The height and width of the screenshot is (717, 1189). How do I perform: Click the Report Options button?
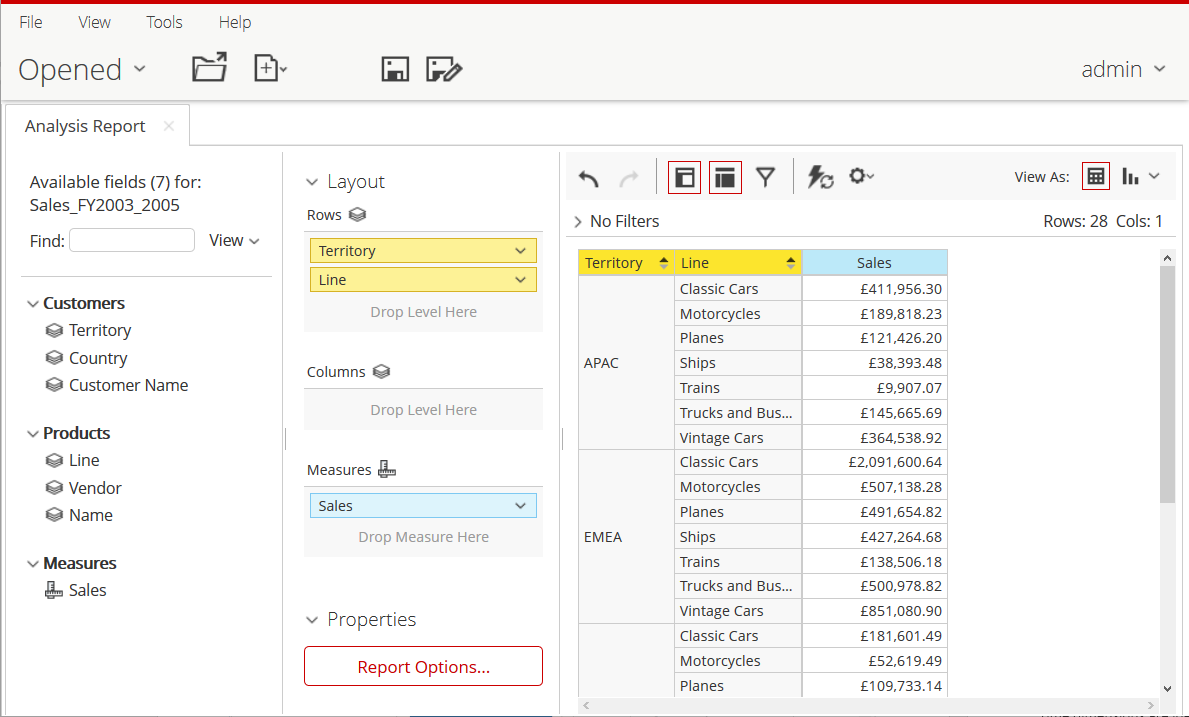[423, 667]
